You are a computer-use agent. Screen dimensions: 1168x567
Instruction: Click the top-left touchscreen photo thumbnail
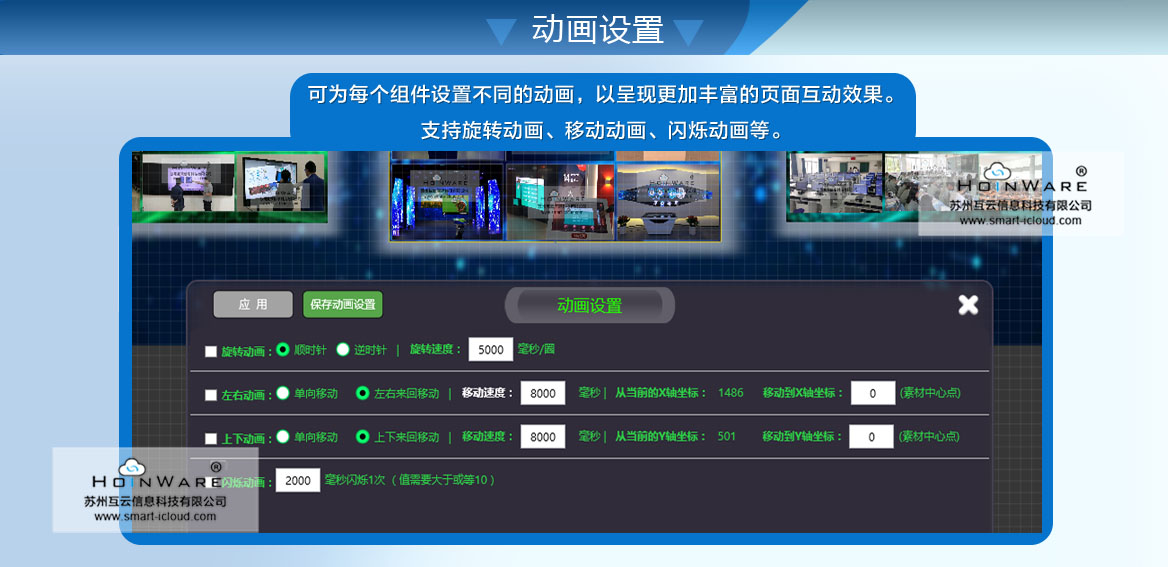tap(230, 187)
